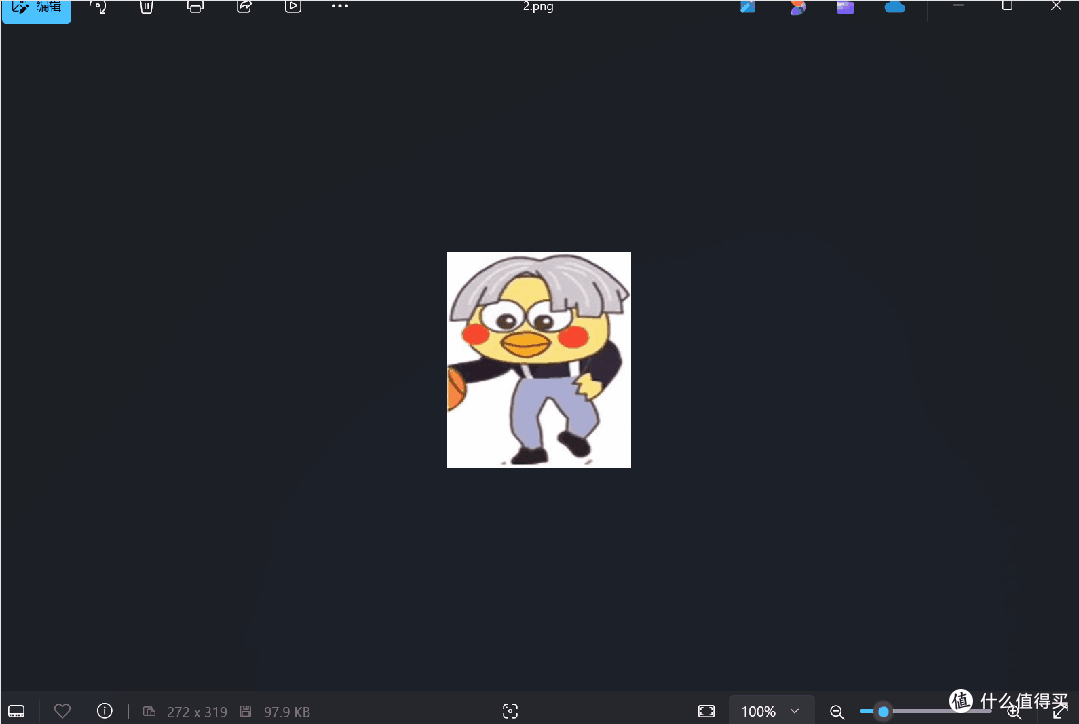Viewport: 1079px width, 724px height.
Task: Show file info with the info icon
Action: point(105,711)
